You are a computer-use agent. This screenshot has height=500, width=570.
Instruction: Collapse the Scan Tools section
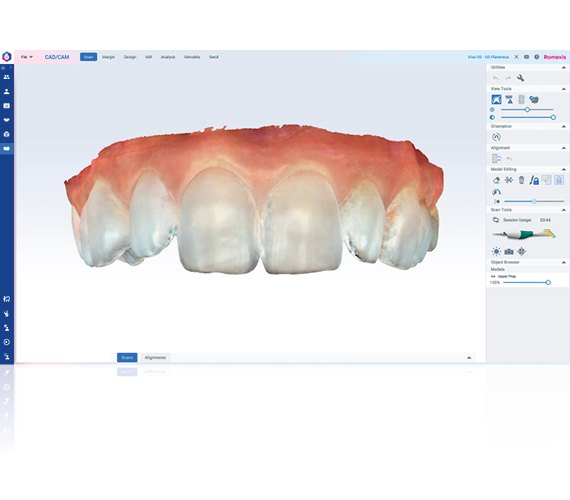pyautogui.click(x=564, y=210)
